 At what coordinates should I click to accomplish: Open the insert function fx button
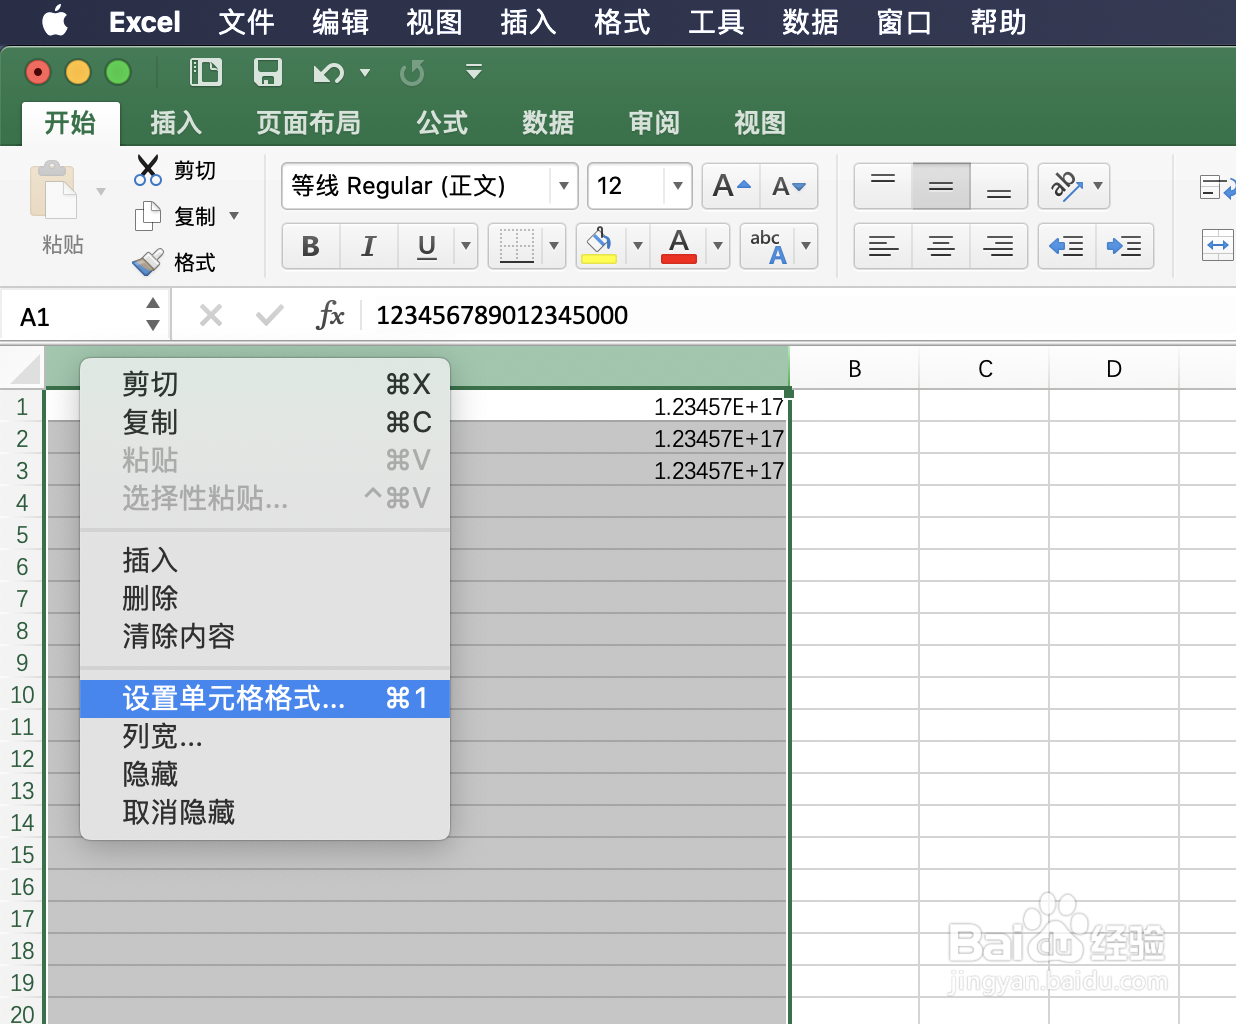coord(330,315)
